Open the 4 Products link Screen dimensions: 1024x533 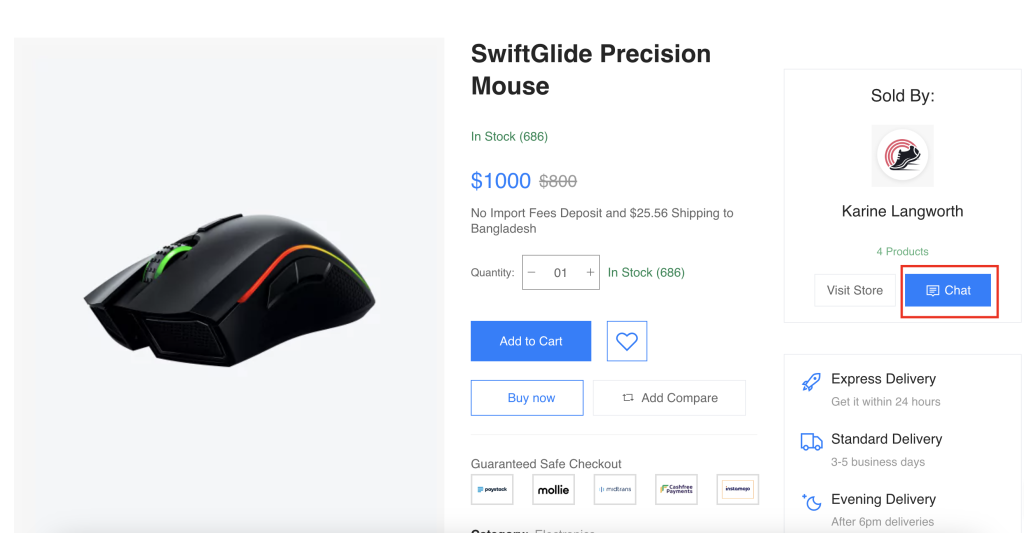tap(902, 251)
